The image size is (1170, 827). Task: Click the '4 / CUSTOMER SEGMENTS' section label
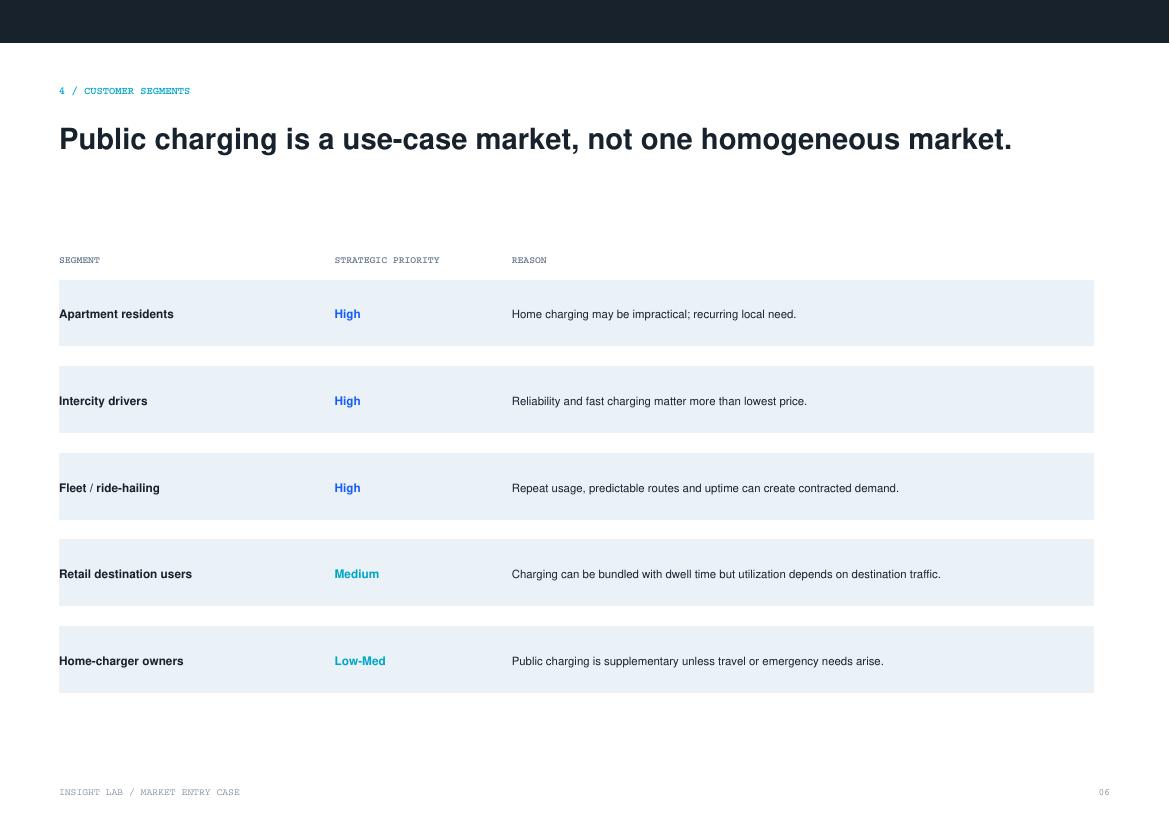coord(125,91)
